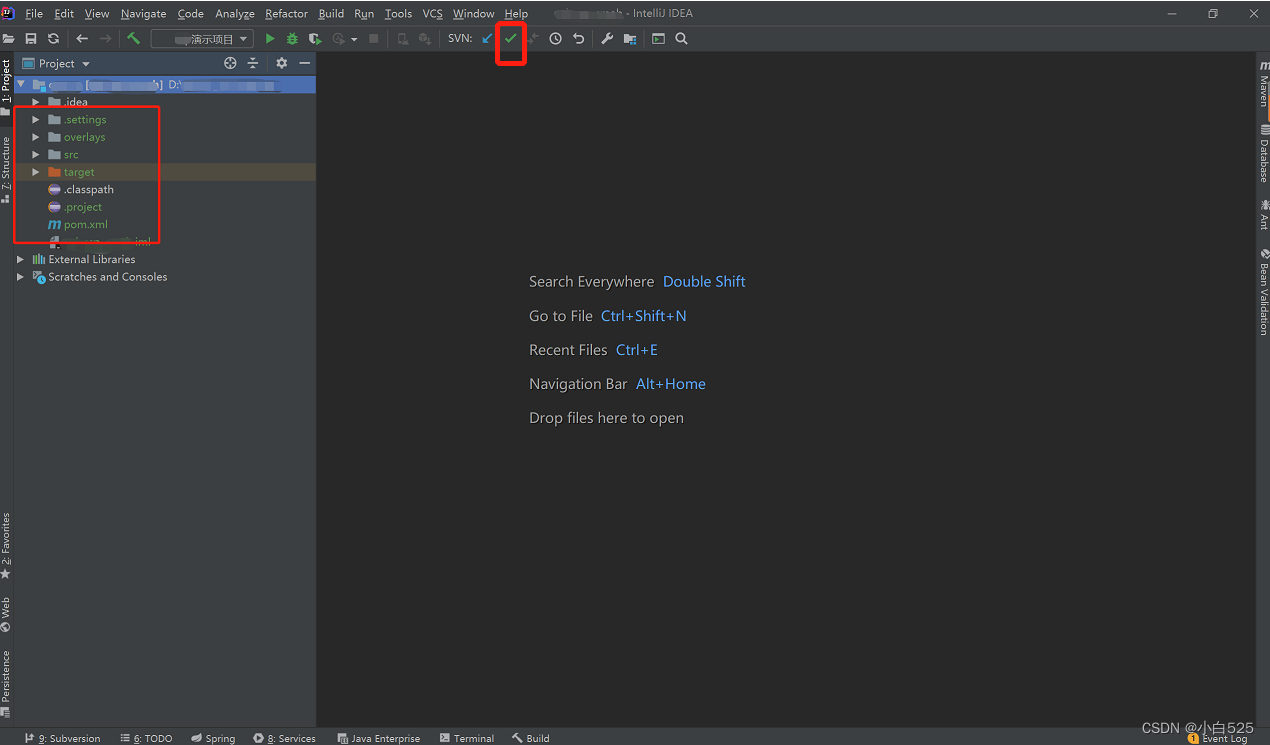Open the Bean Validation side tab

click(x=1263, y=291)
